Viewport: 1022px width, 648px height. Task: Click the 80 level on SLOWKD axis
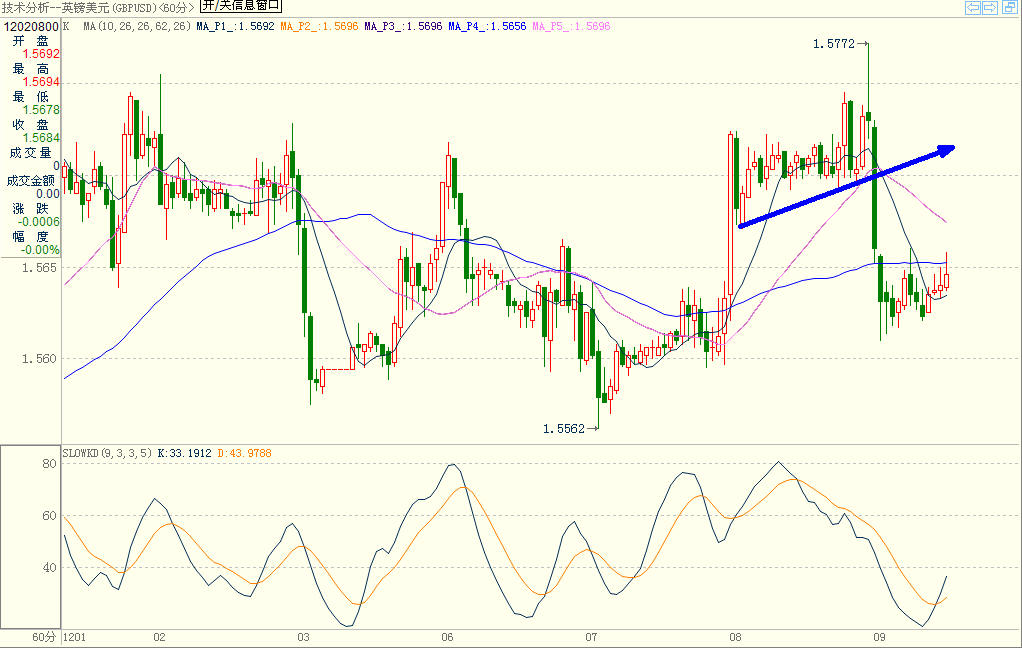50,464
